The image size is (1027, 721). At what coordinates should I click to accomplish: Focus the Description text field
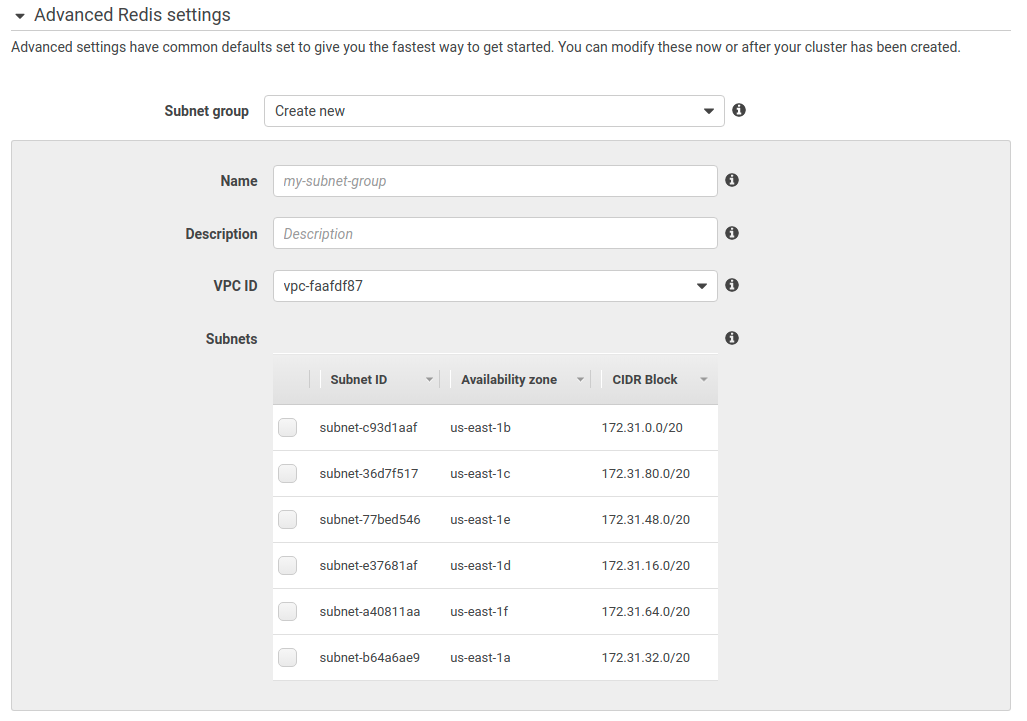[x=494, y=234]
